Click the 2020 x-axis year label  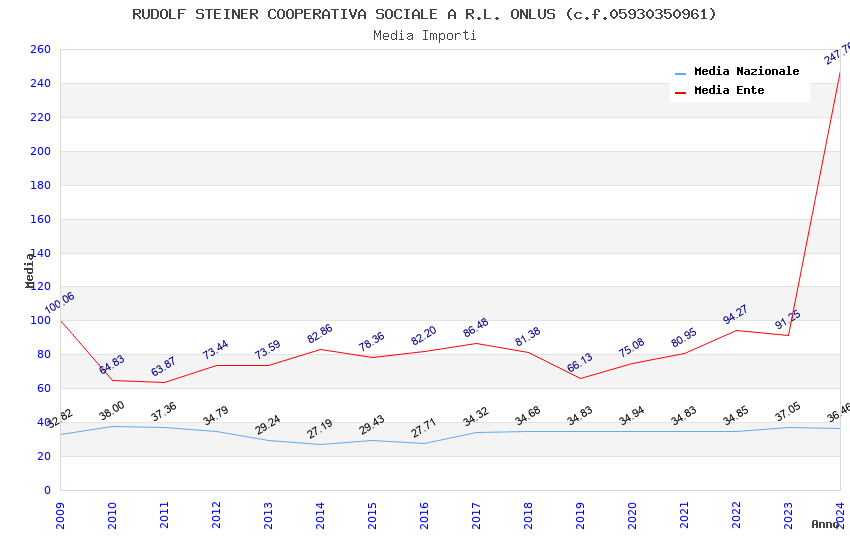coord(633,515)
